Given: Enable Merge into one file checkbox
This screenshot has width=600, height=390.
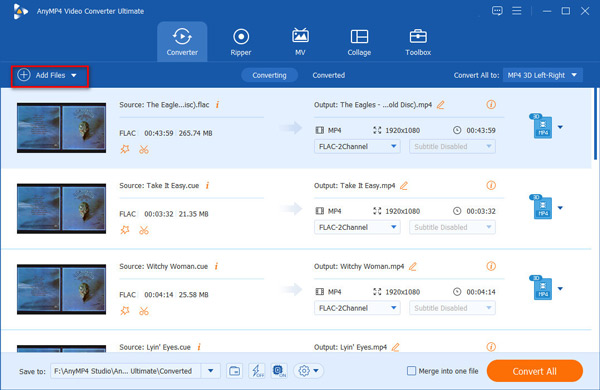Looking at the screenshot, I should (411, 371).
